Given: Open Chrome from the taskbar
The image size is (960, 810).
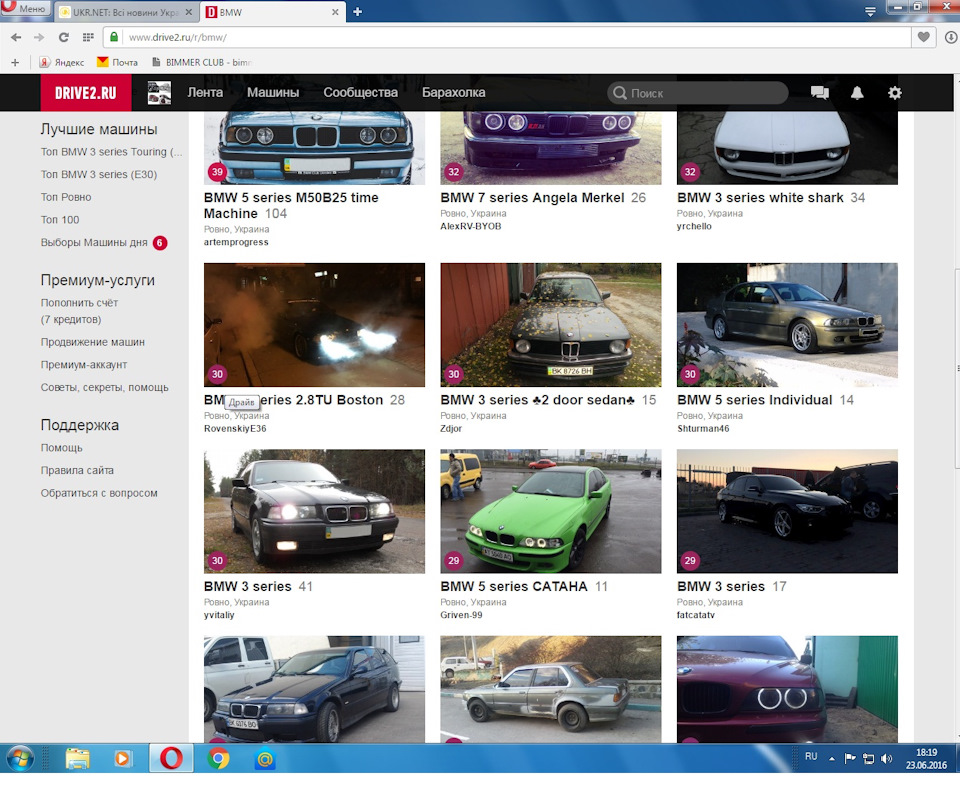Looking at the screenshot, I should point(218,759).
